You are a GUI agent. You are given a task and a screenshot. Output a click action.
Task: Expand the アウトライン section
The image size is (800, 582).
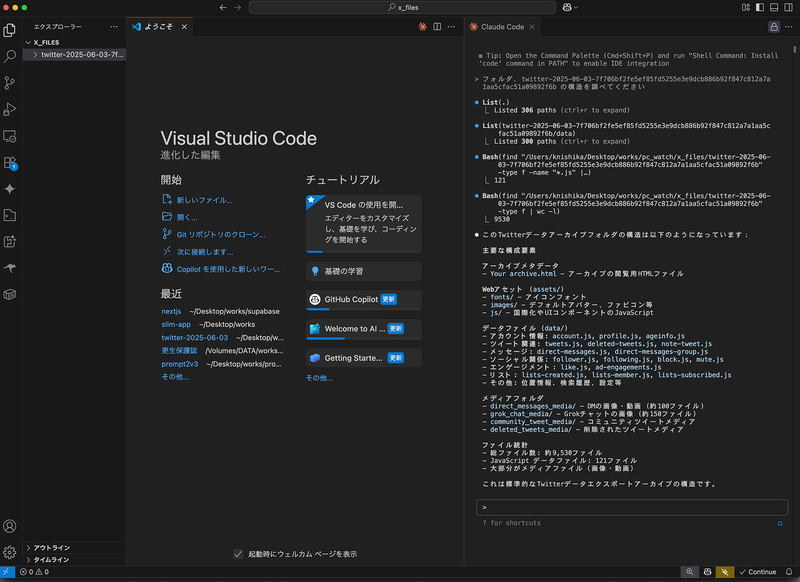[x=74, y=548]
